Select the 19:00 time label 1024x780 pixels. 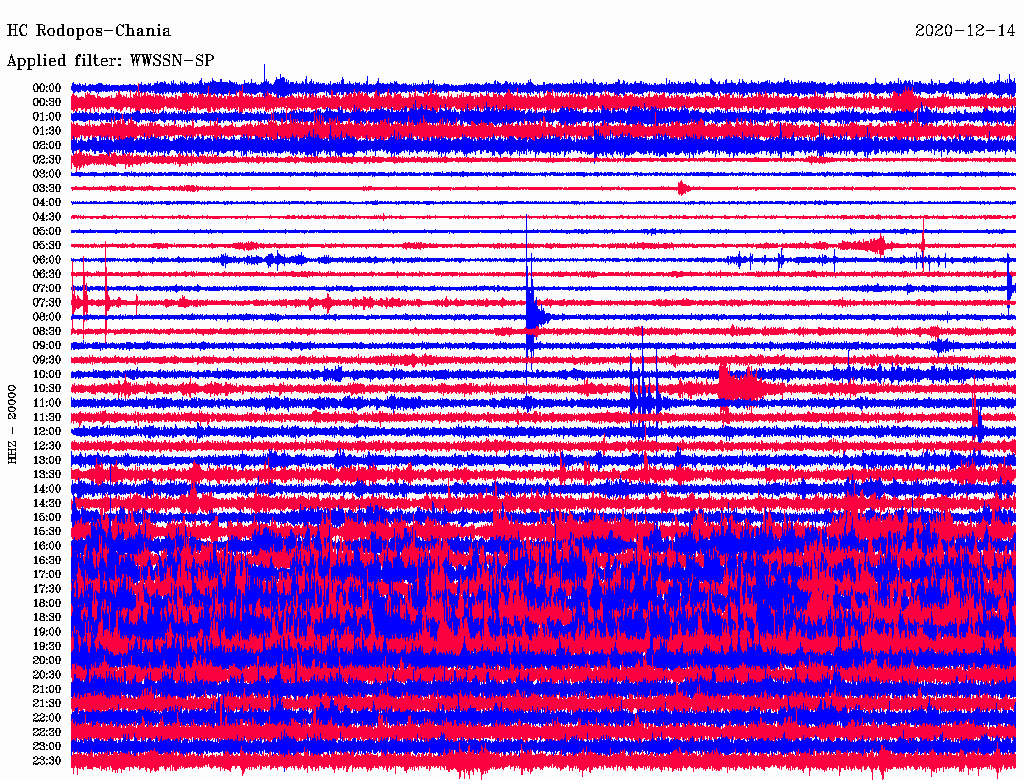(x=47, y=632)
